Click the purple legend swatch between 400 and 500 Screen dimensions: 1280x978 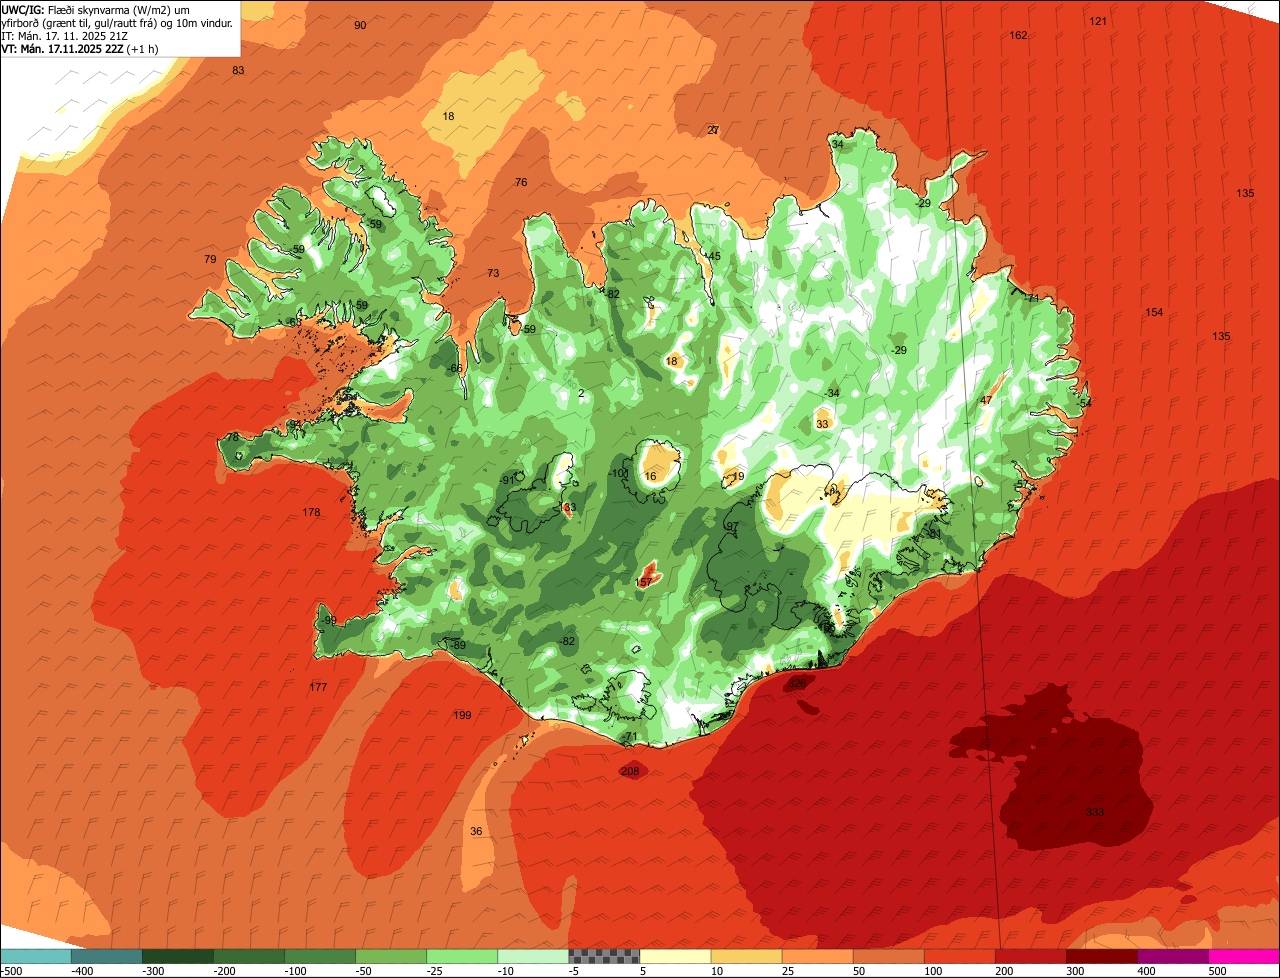[x=1172, y=956]
